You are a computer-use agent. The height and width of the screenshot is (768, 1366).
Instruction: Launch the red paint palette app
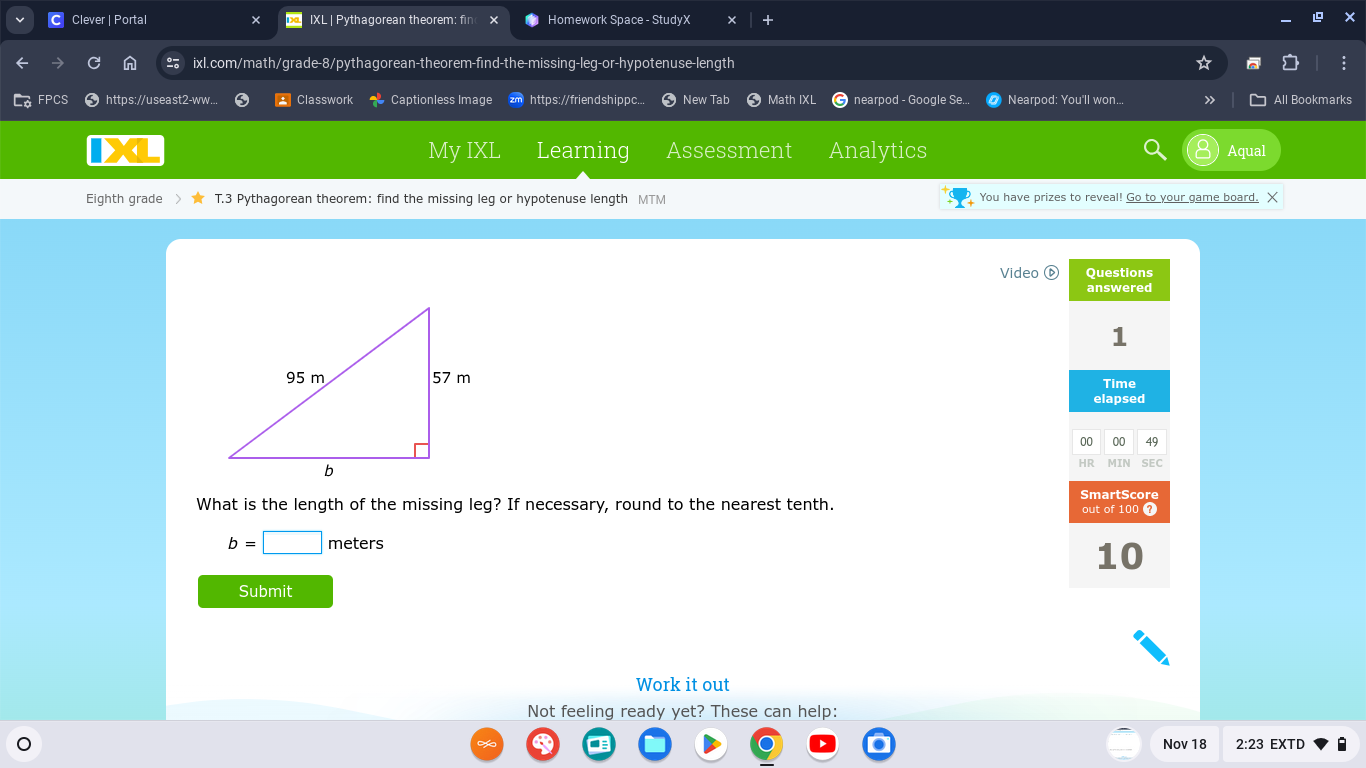coord(543,744)
